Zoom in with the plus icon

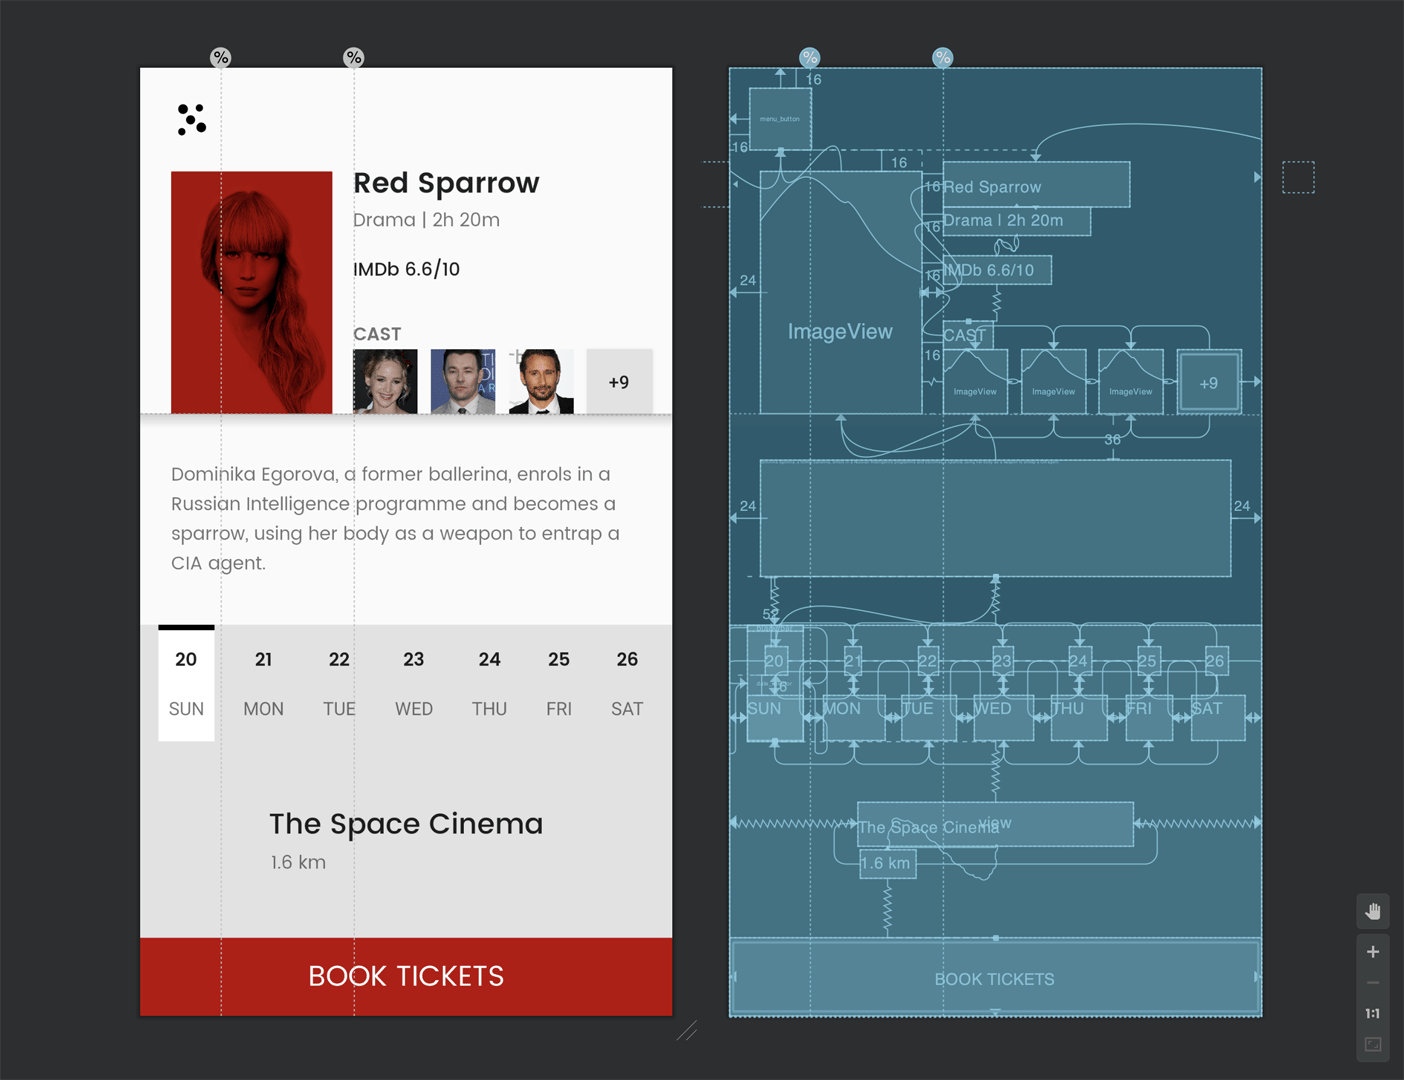(1372, 952)
